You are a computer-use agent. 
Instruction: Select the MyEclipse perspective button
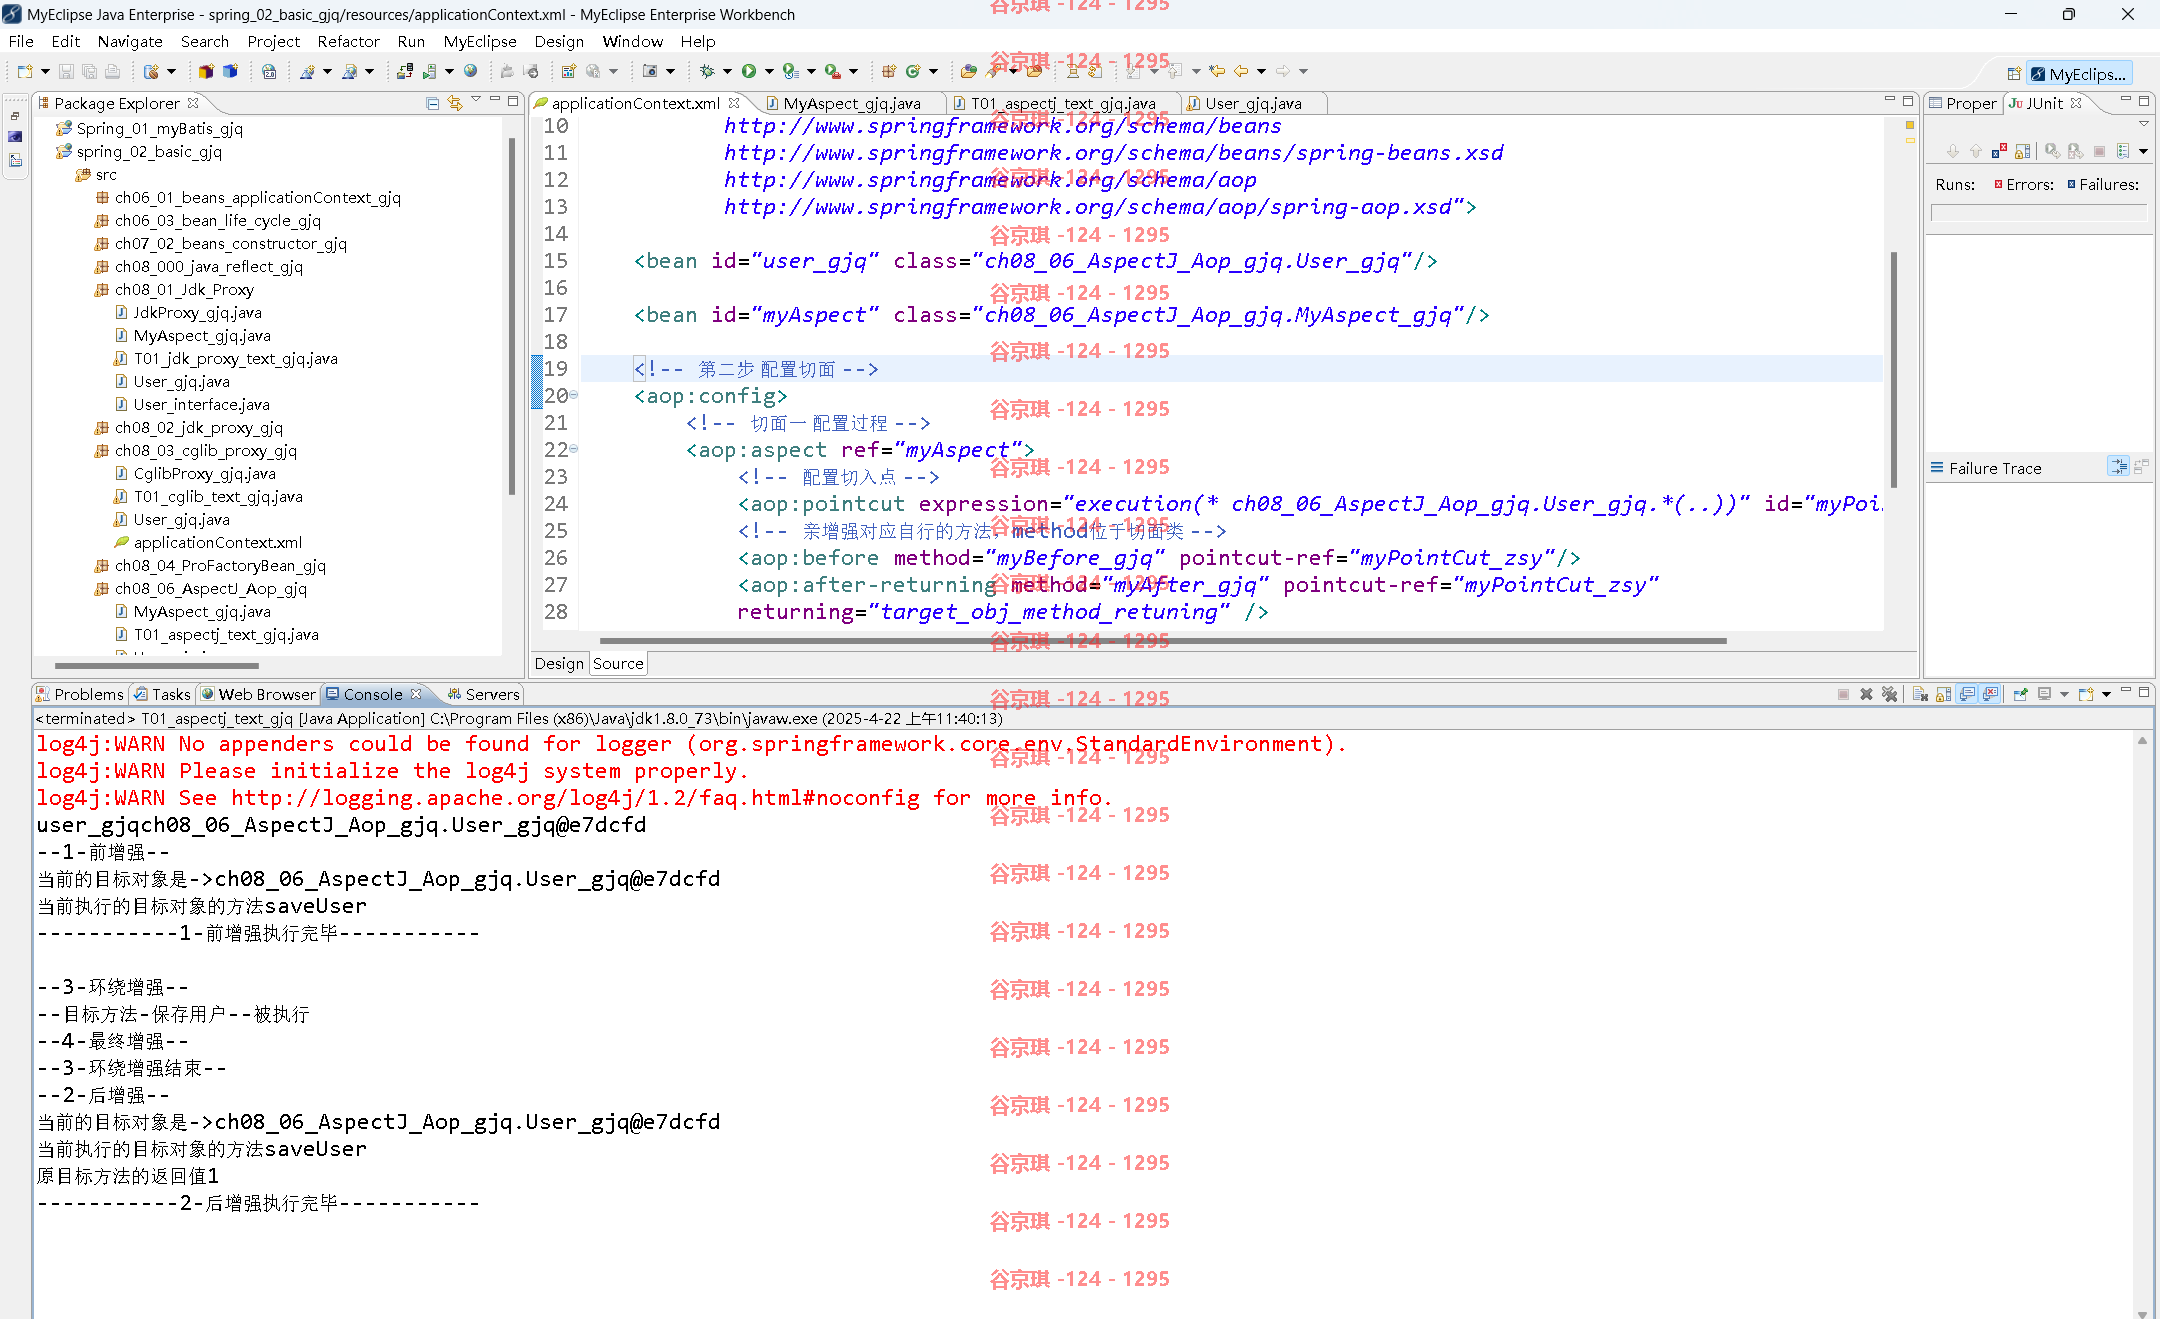[2079, 73]
